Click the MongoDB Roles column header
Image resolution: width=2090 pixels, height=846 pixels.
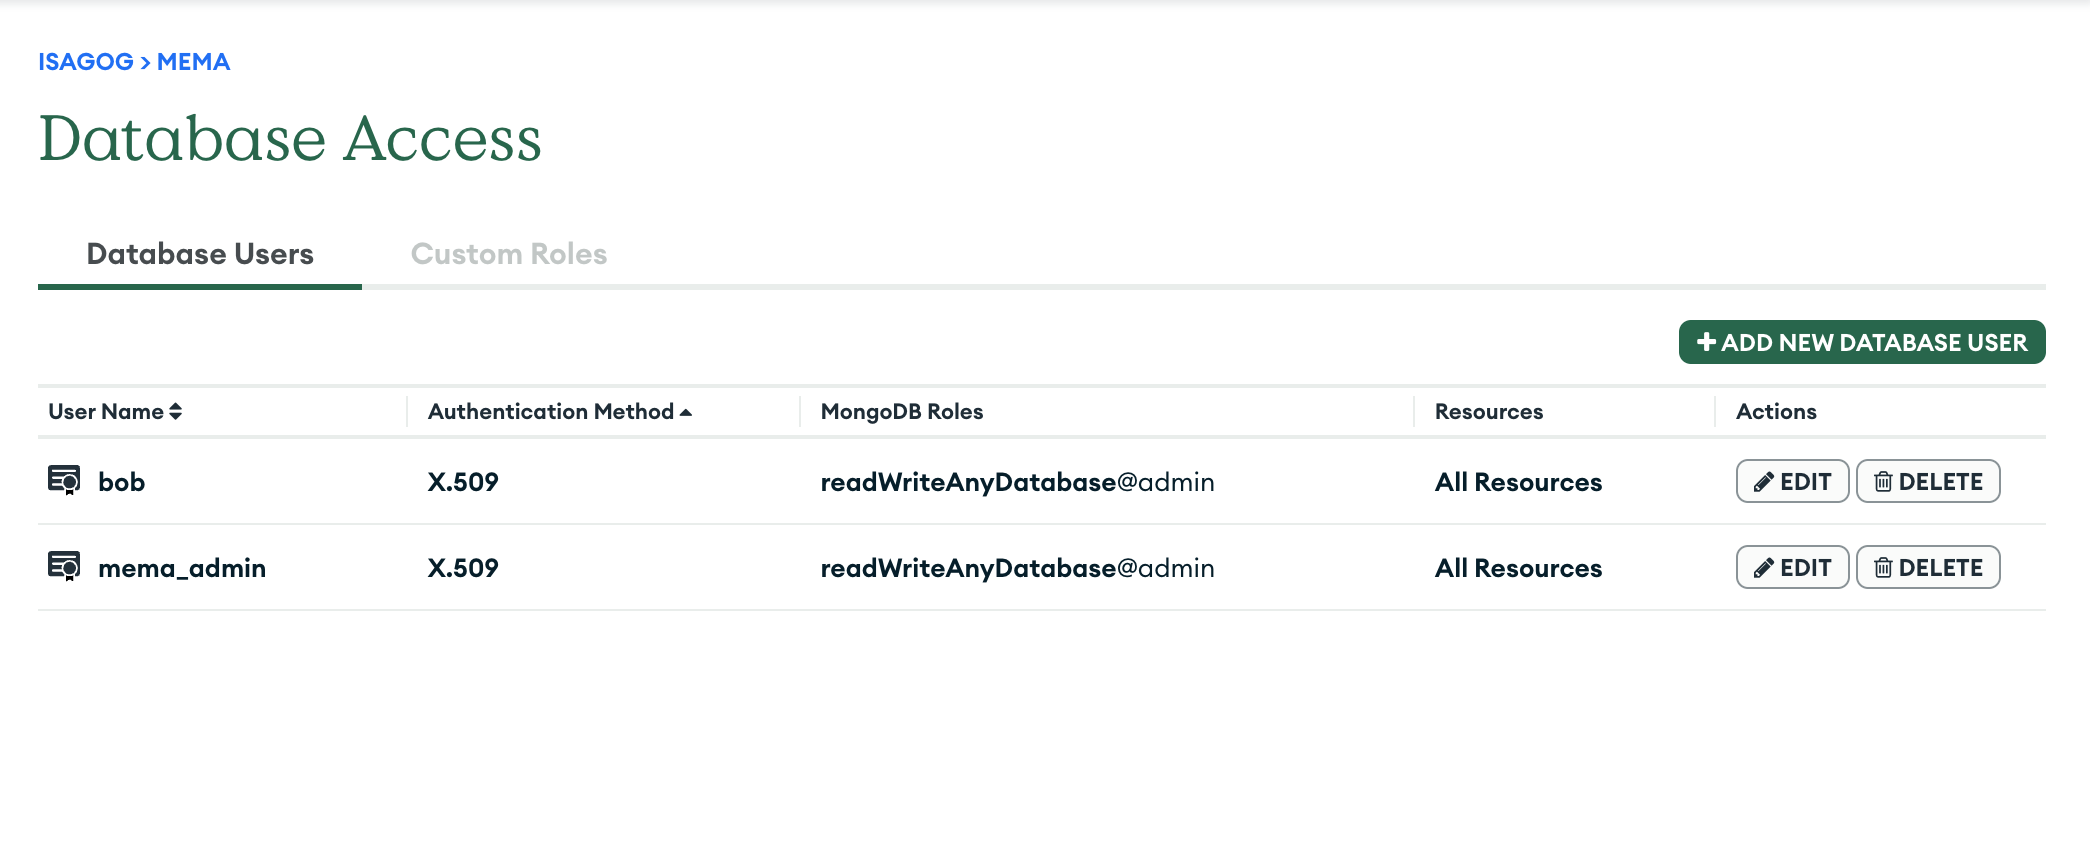point(901,411)
